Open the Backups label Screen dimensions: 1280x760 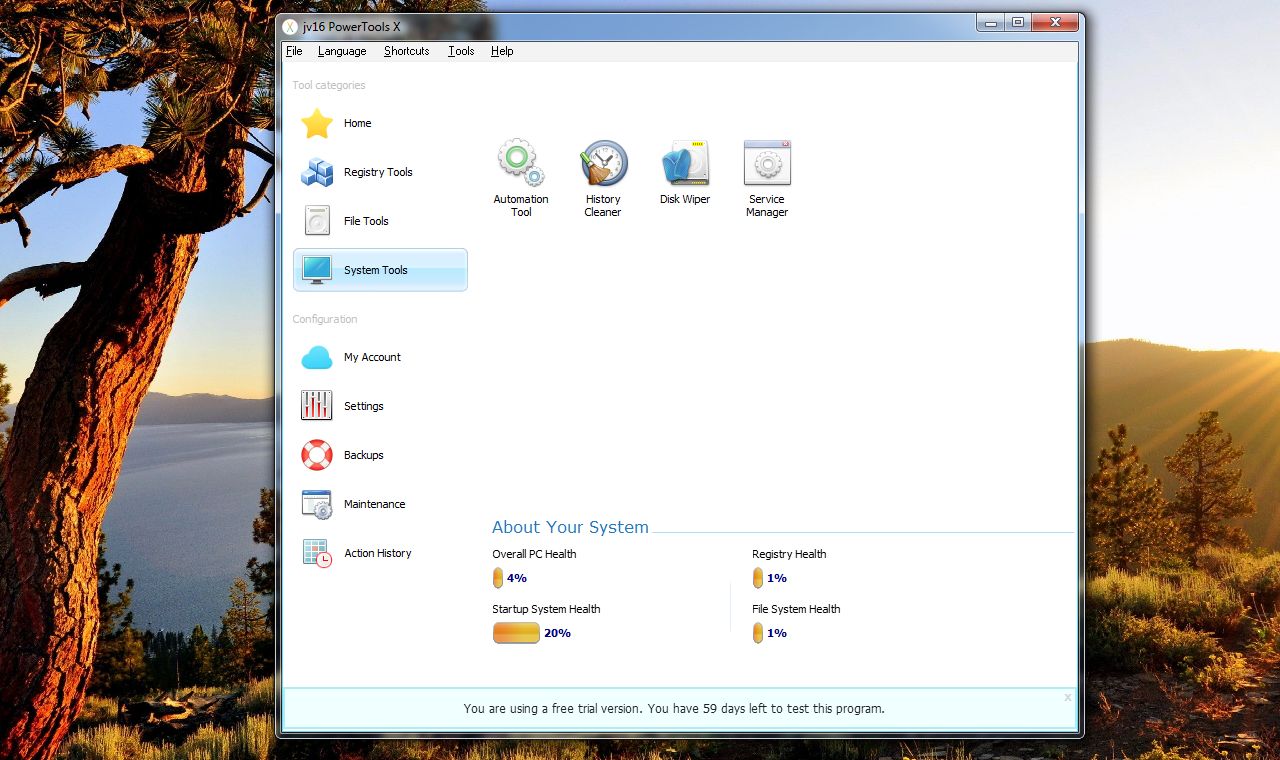[363, 455]
